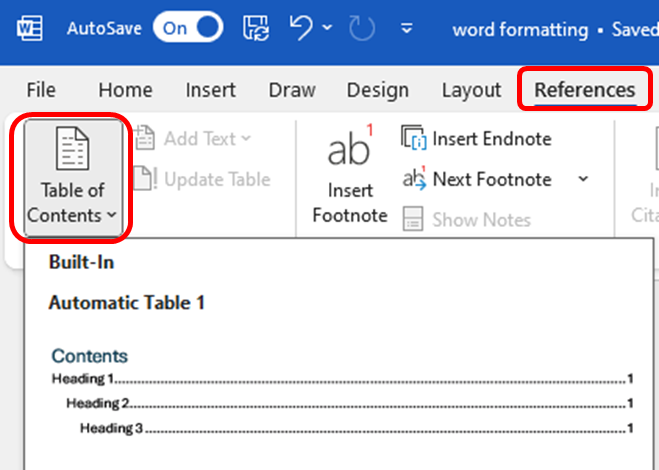Screen dimensions: 659x470
Task: Click the Redo icon
Action: point(363,28)
